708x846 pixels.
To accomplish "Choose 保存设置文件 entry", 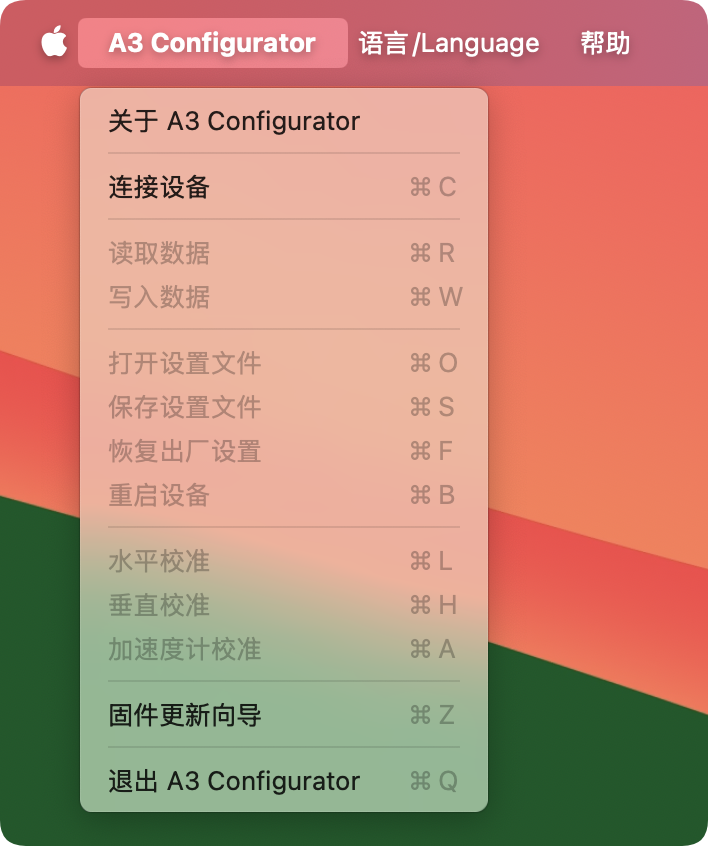I will 185,407.
